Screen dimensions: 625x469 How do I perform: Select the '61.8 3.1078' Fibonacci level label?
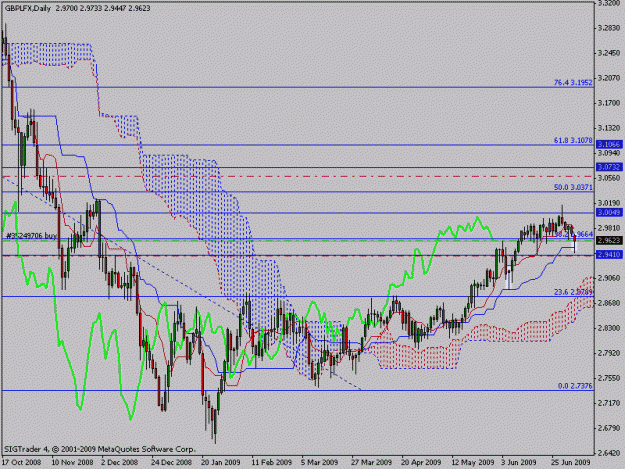pos(573,140)
